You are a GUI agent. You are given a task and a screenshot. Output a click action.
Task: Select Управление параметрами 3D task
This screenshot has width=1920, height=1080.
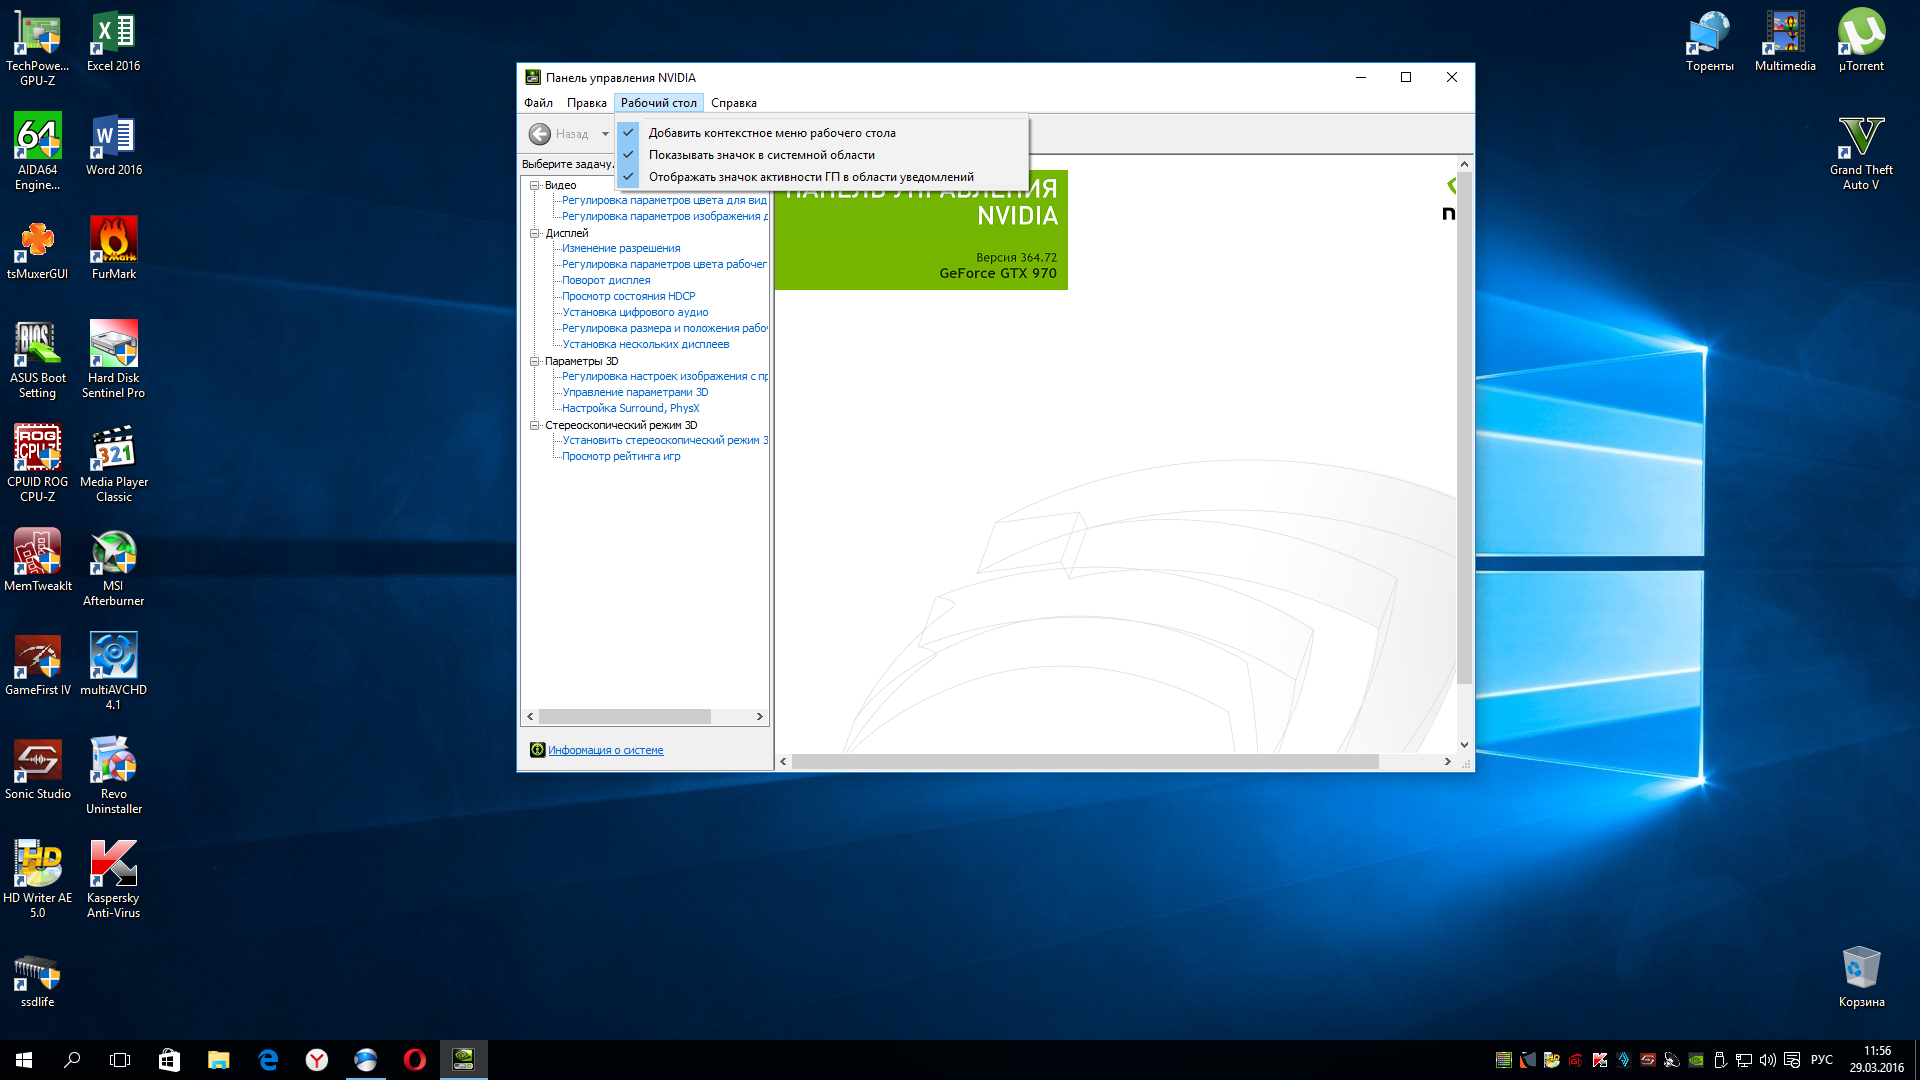(x=635, y=392)
